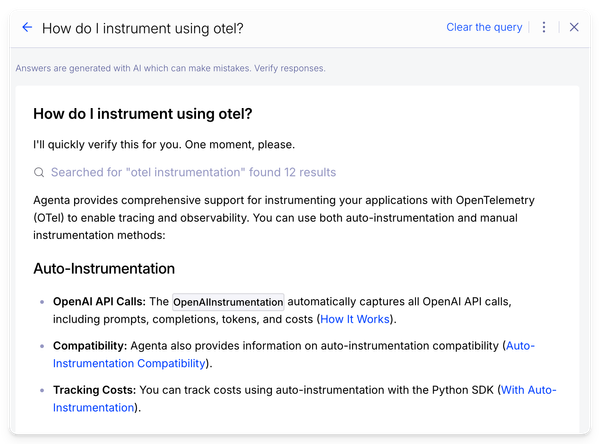Viewport: 600px width, 444px height.
Task: Open the three-dot more options menu
Action: [x=544, y=28]
